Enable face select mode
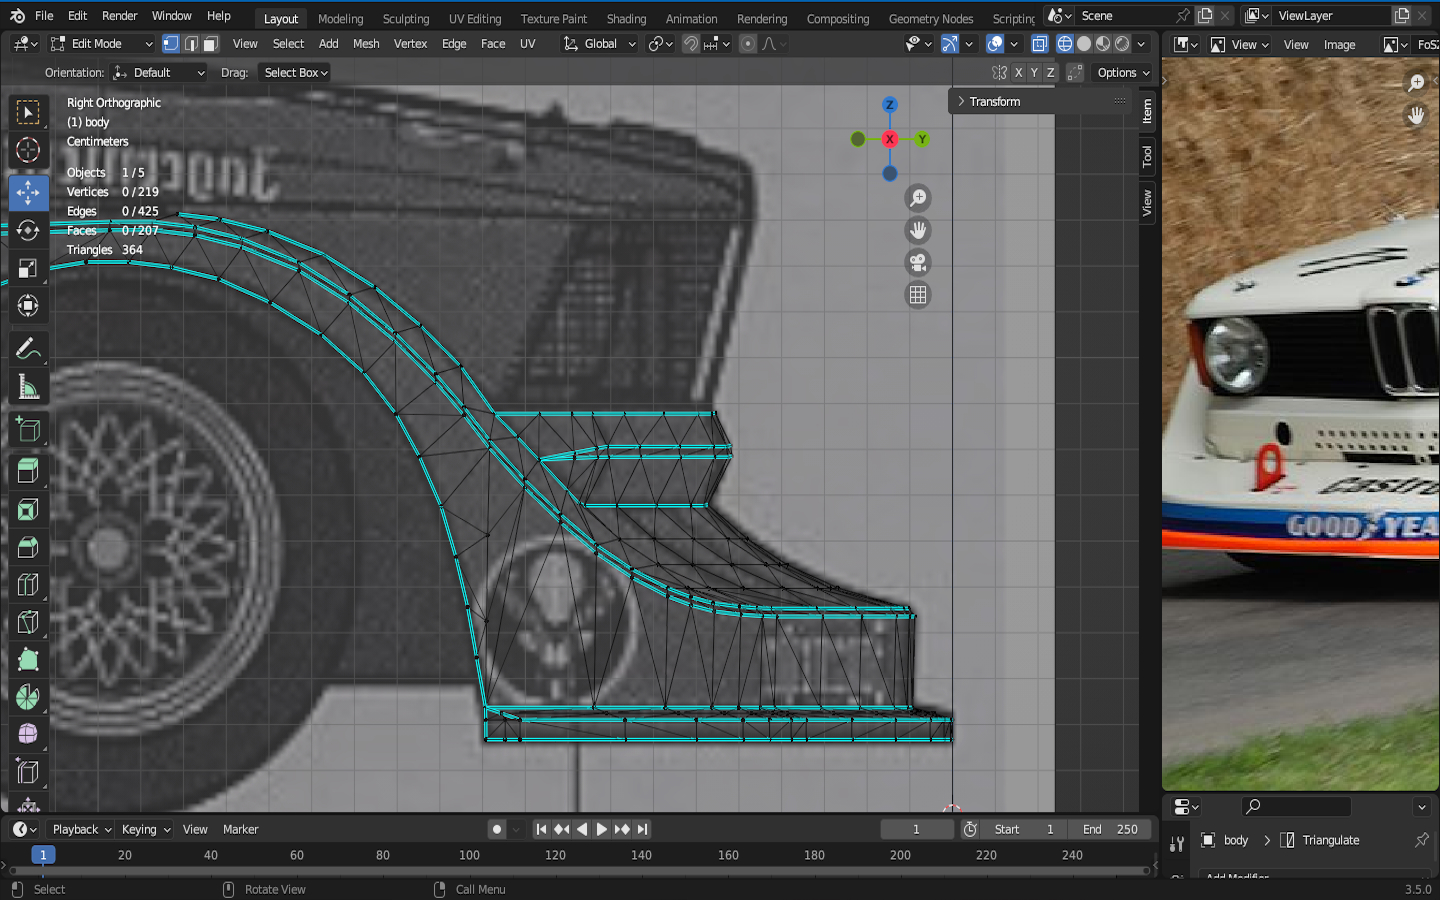The image size is (1440, 900). pyautogui.click(x=210, y=44)
